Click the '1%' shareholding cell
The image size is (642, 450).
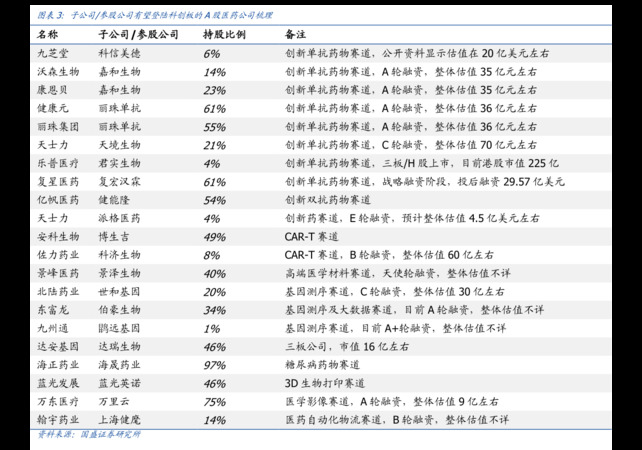pos(212,329)
